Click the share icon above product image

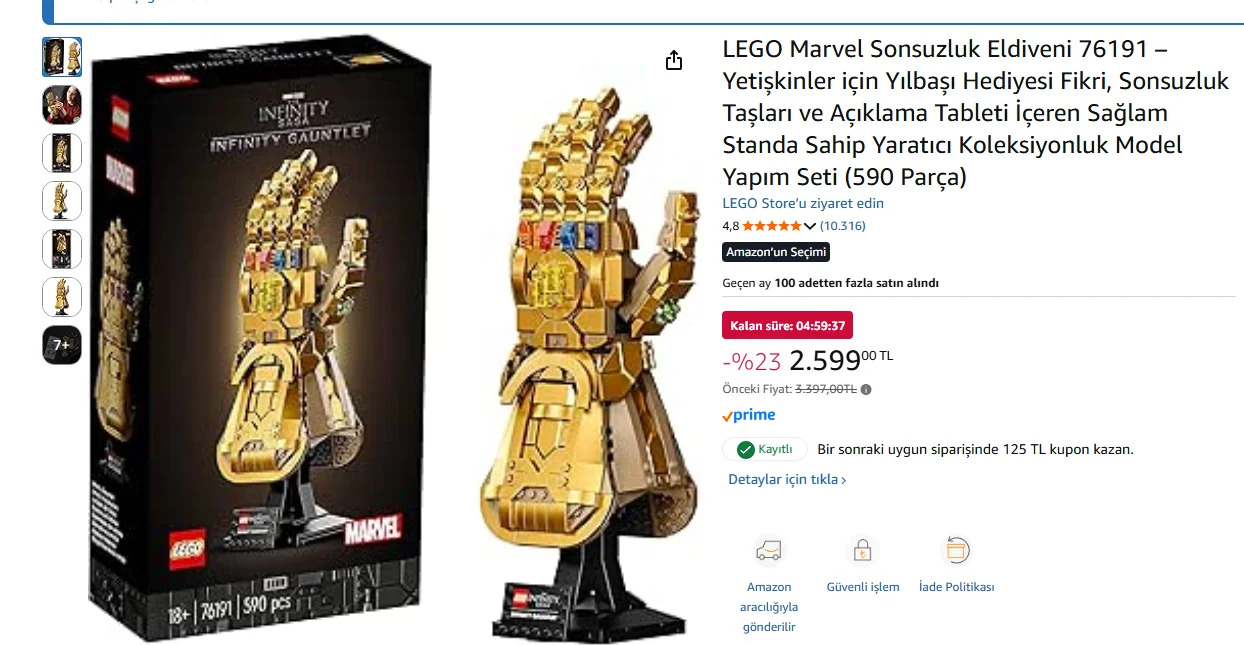[x=674, y=61]
